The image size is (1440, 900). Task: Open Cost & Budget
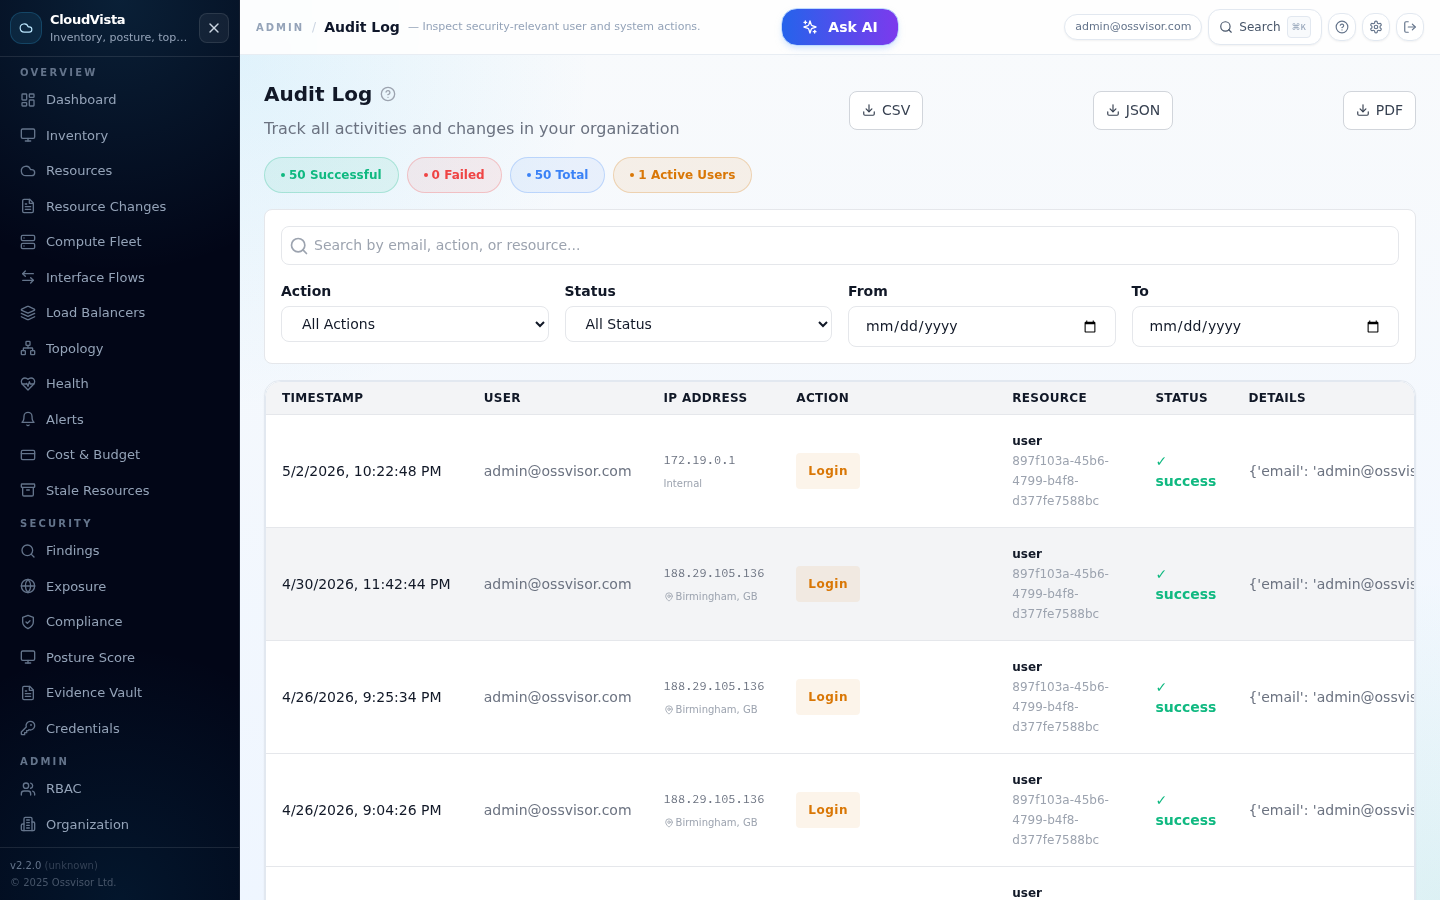(120, 455)
